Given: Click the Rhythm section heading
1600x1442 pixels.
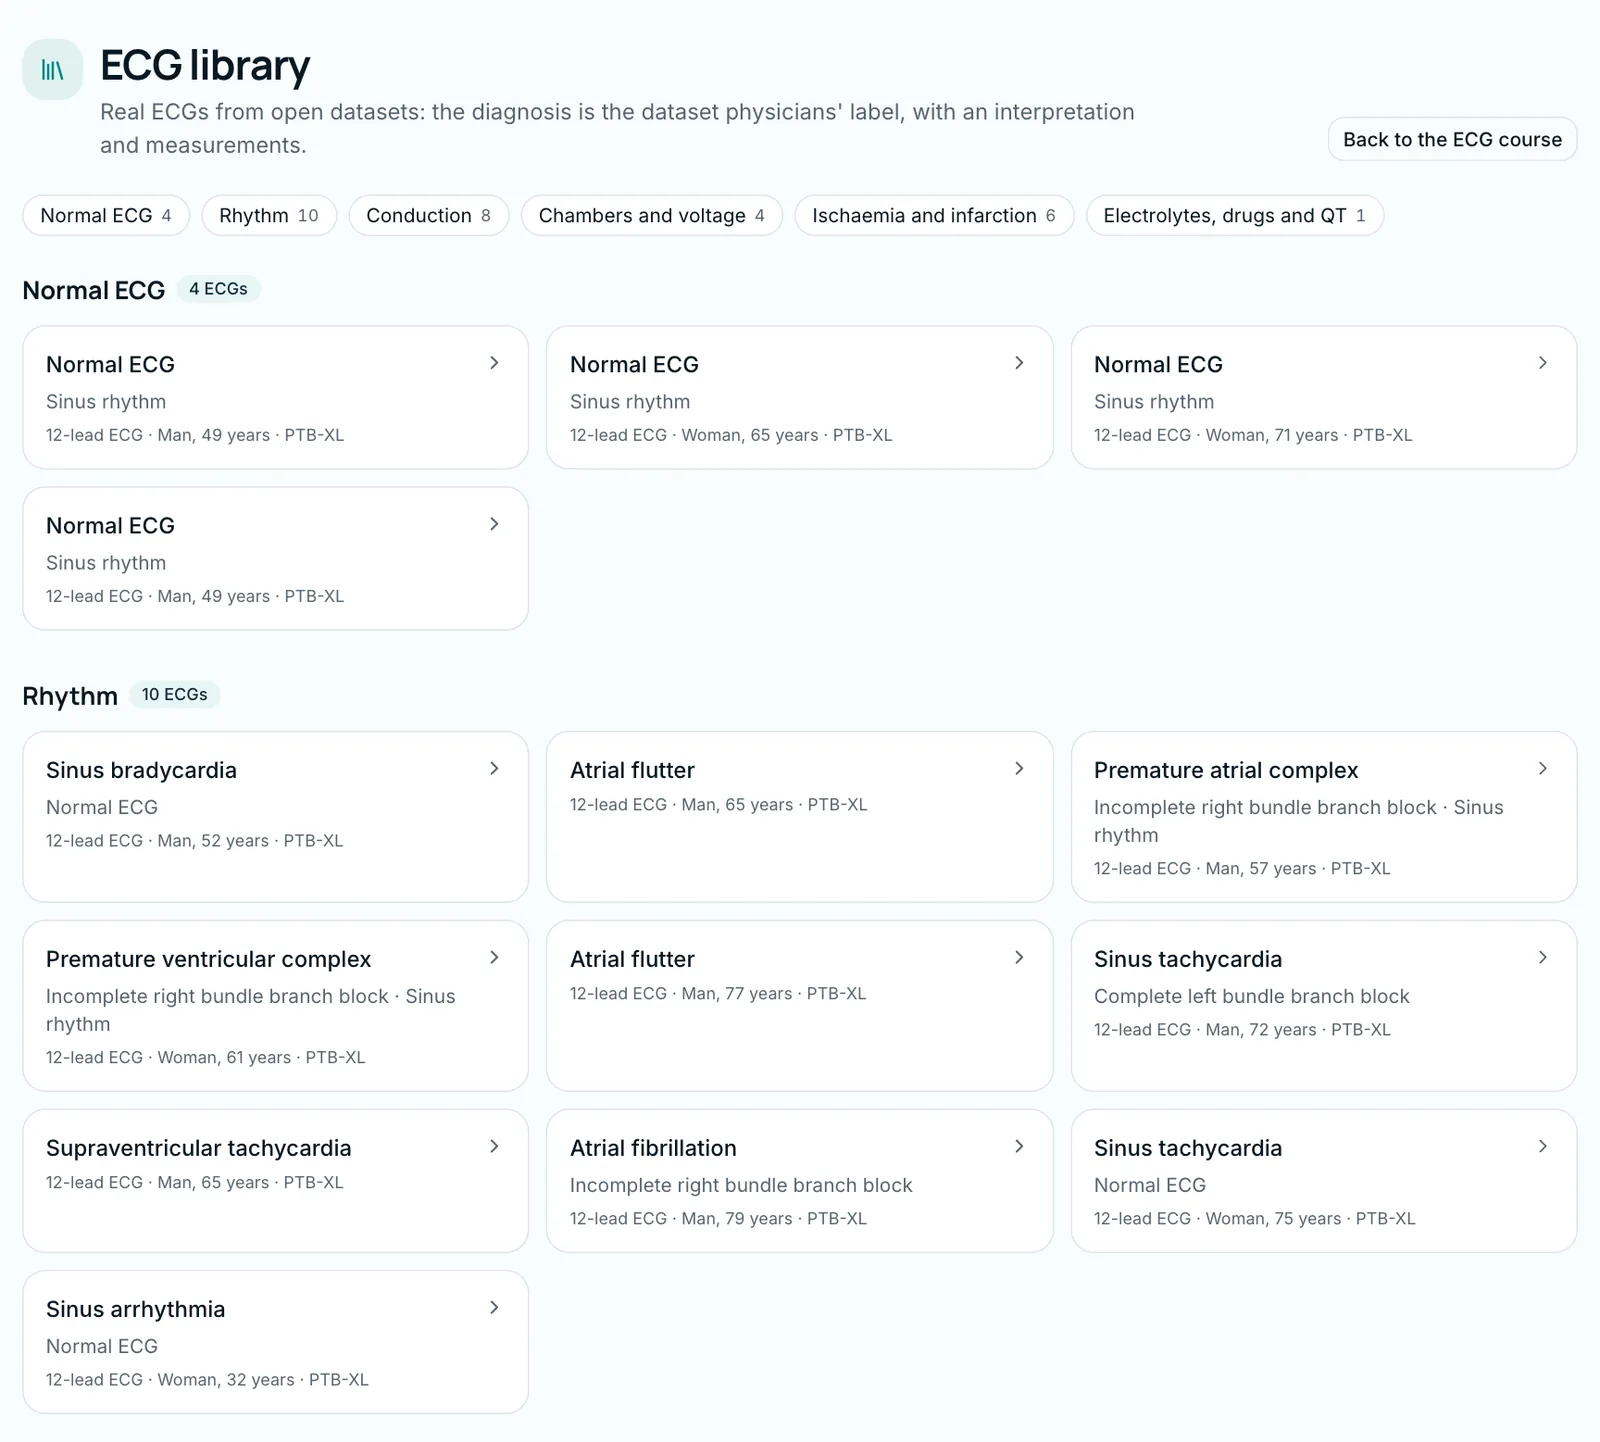Looking at the screenshot, I should 70,695.
